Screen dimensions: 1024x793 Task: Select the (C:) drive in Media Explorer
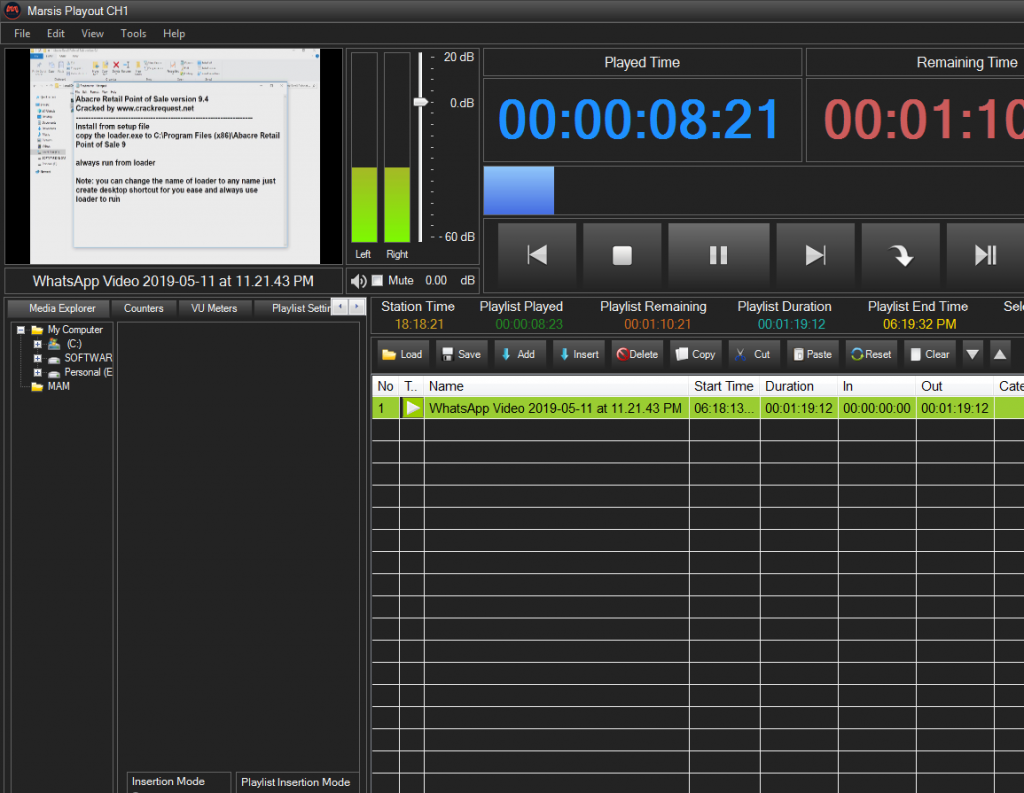(x=74, y=344)
